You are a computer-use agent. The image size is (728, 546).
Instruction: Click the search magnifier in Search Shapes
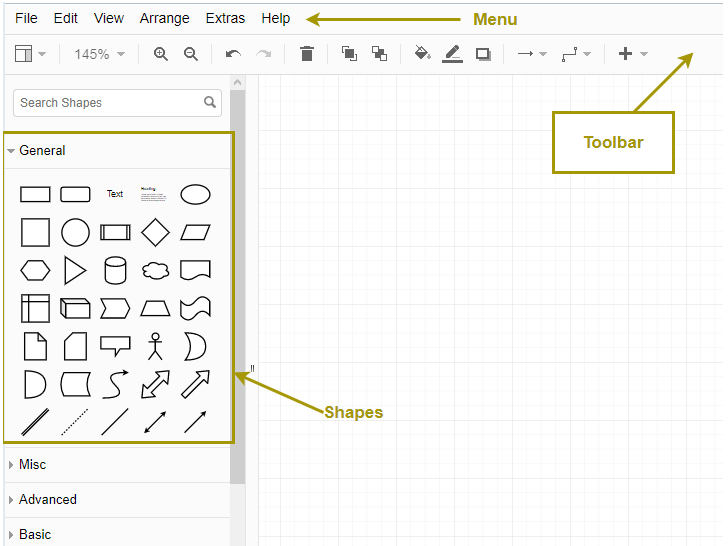tap(210, 102)
